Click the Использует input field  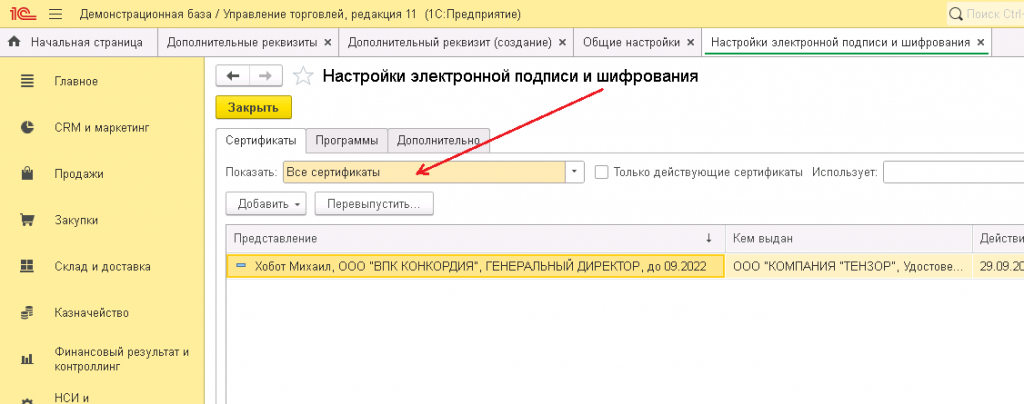952,172
